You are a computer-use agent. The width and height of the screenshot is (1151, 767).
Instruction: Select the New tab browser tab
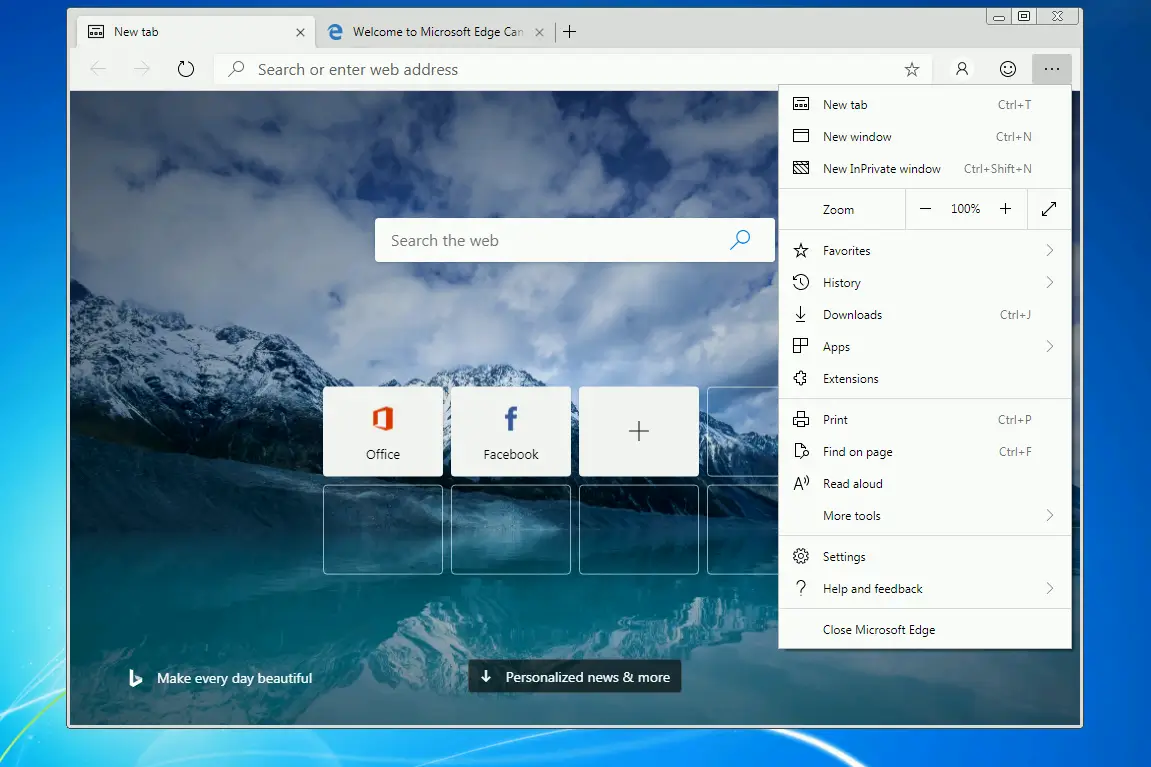pos(195,32)
